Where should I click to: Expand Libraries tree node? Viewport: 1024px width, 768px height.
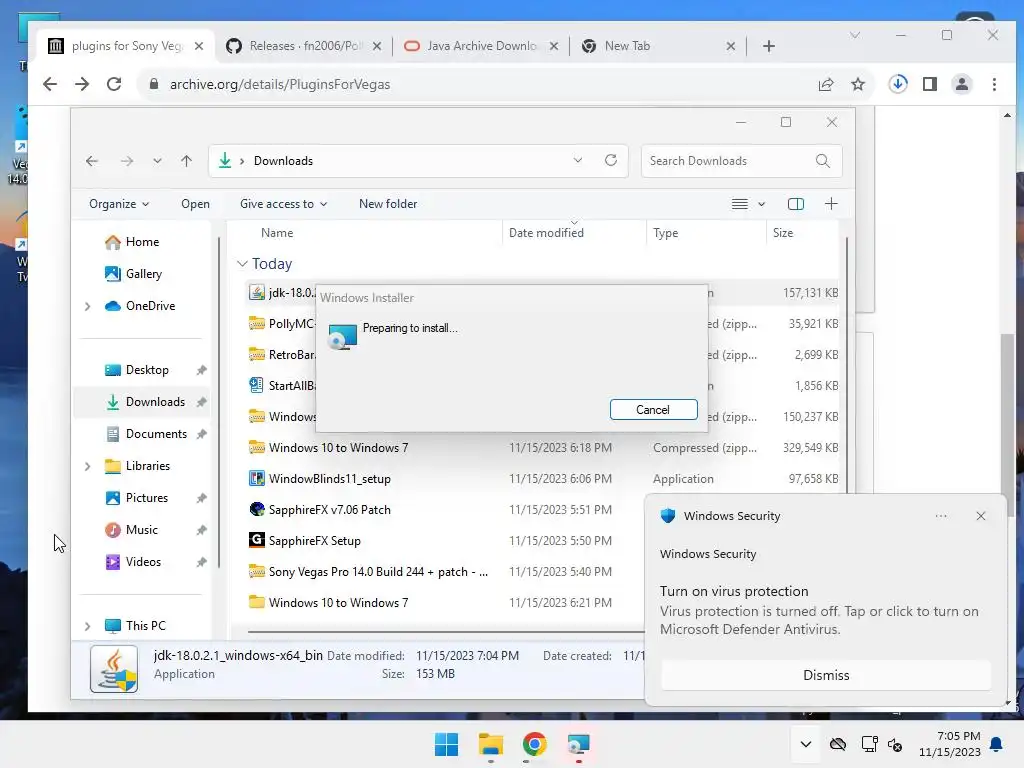coord(88,466)
